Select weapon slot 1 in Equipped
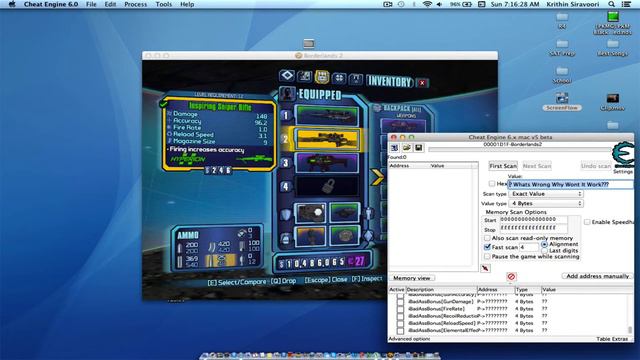The height and width of the screenshot is (360, 640). coord(327,115)
